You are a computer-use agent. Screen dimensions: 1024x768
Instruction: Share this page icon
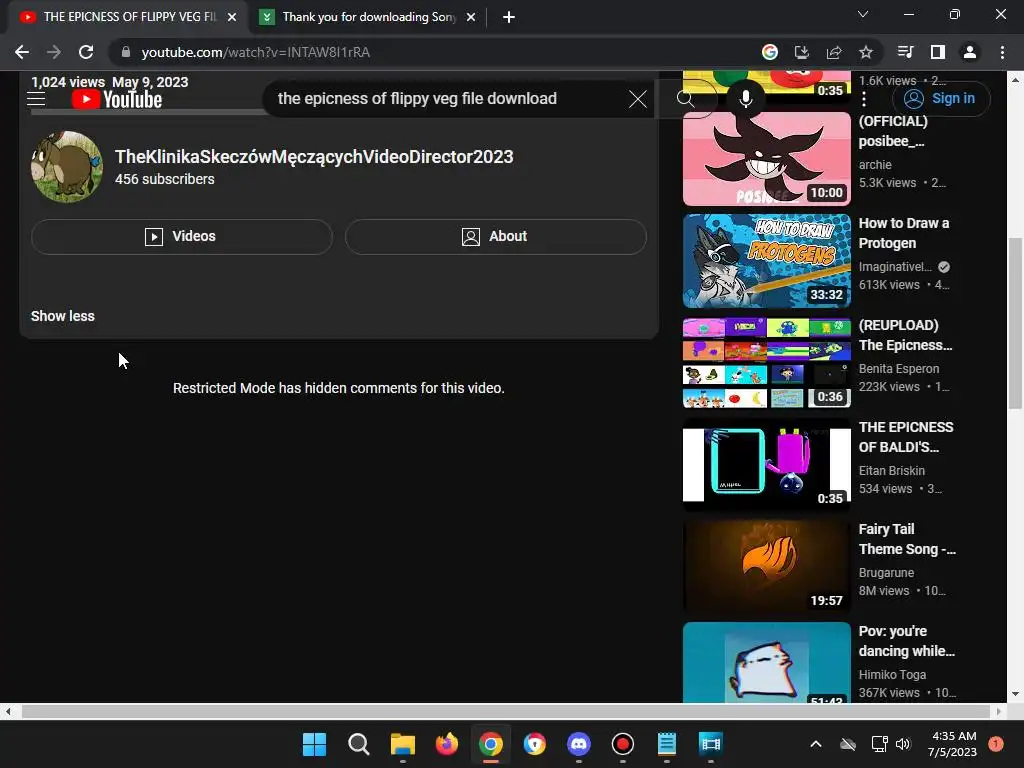pos(833,52)
